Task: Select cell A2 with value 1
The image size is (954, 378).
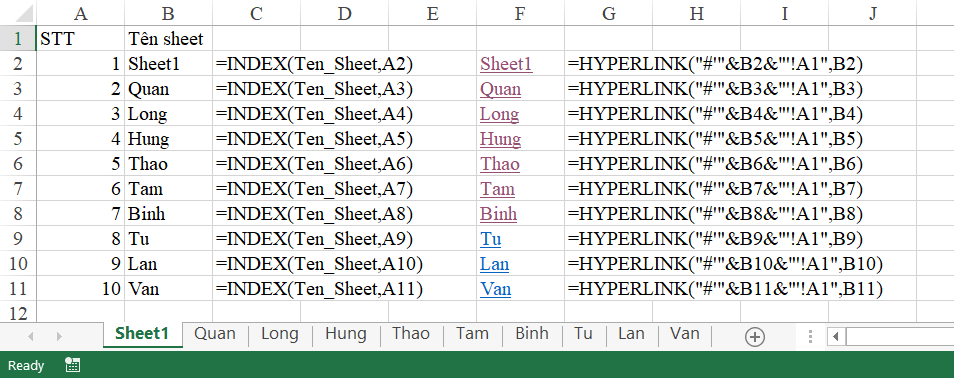Action: pos(80,64)
